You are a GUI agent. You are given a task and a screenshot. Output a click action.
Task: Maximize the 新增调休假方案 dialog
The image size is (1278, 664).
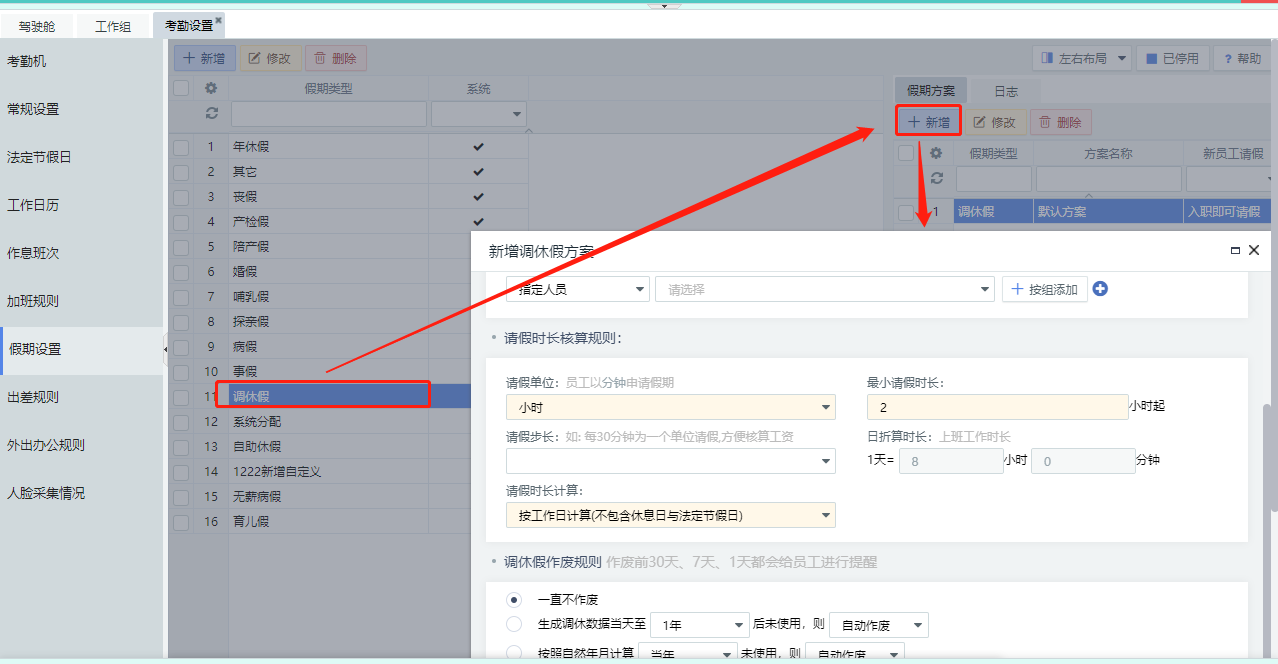[1235, 251]
